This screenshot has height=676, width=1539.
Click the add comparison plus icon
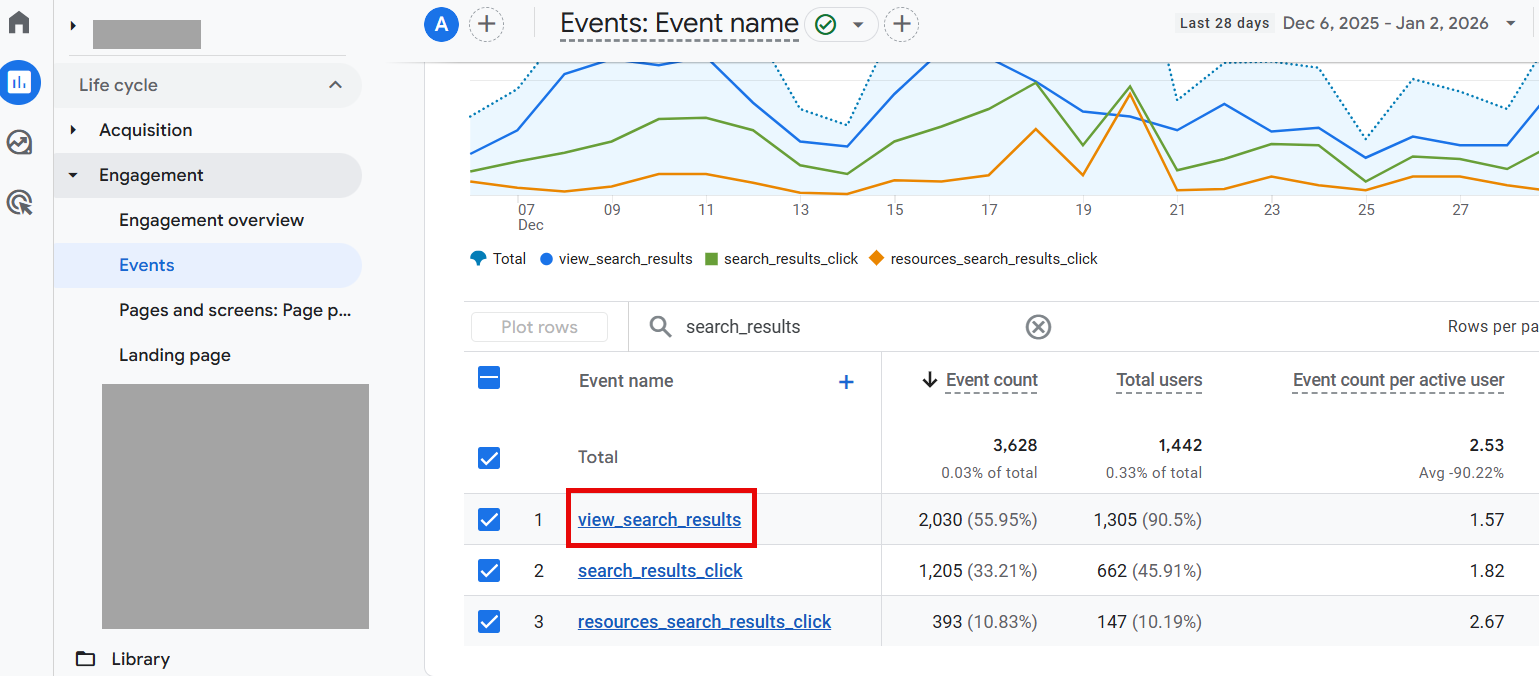click(486, 24)
